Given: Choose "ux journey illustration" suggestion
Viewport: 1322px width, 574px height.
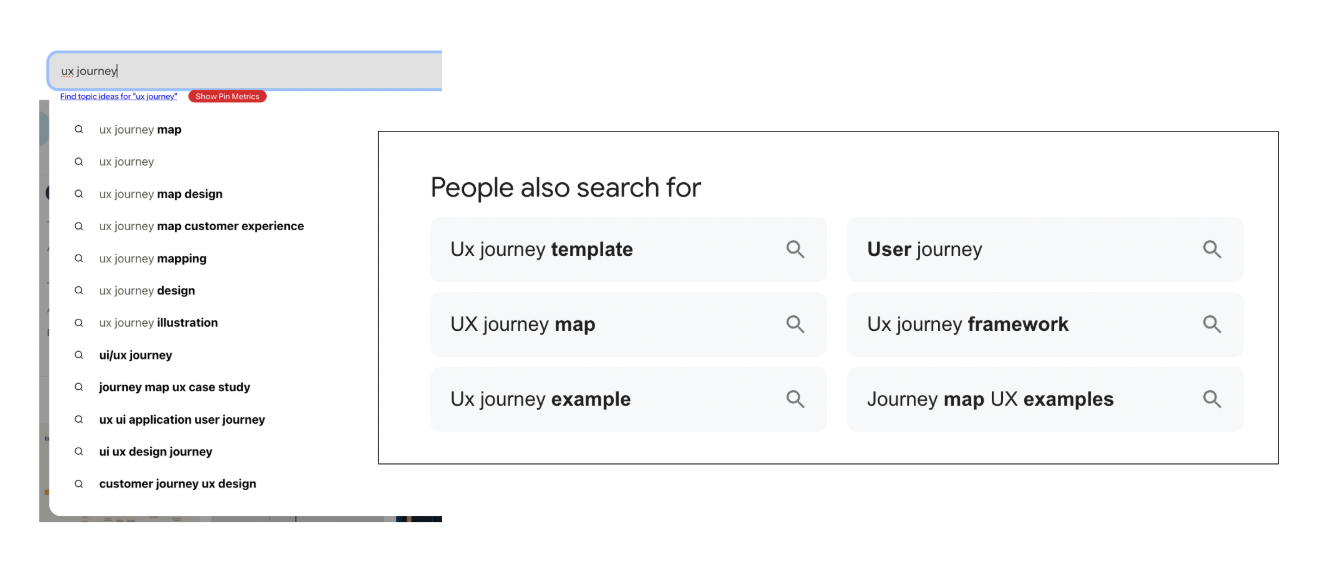Looking at the screenshot, I should (158, 323).
